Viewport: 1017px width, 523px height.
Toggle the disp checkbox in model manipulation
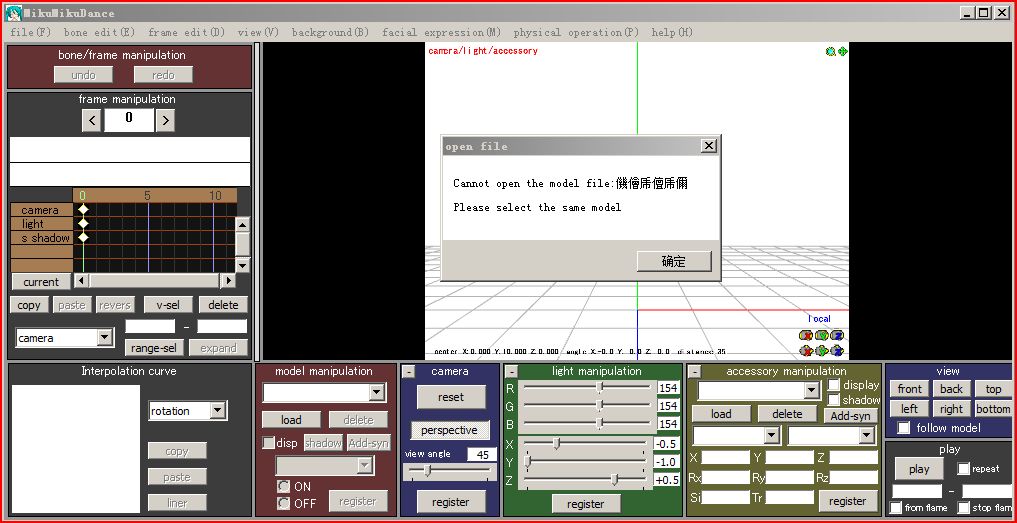(269, 443)
